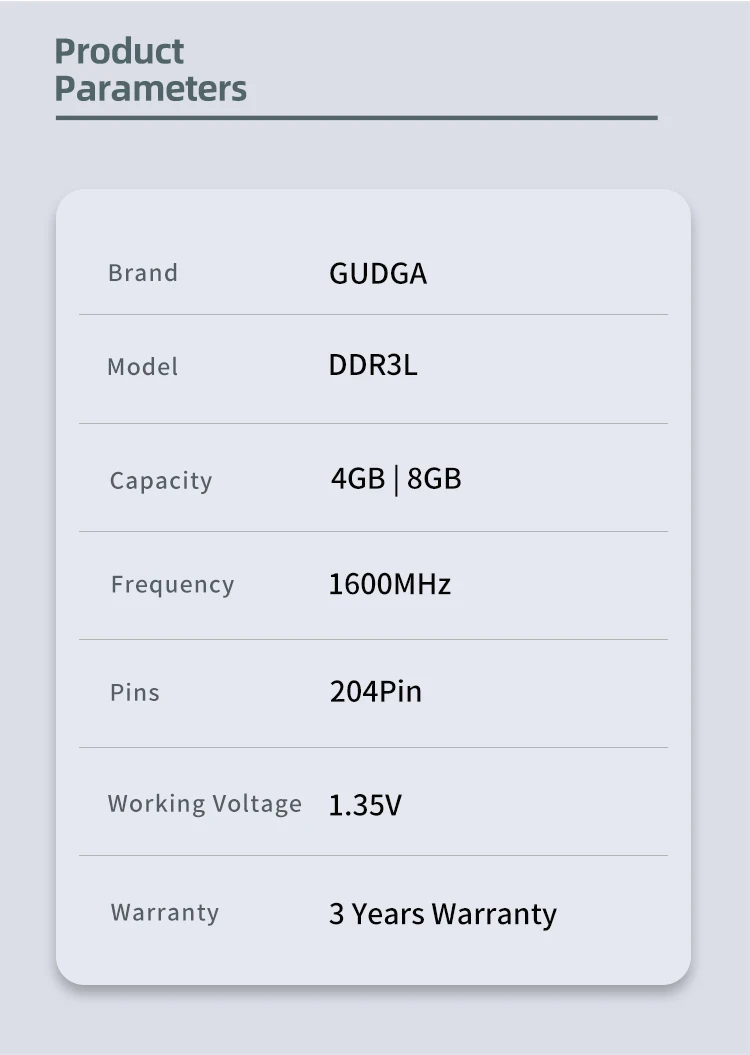Select the Frequency row label
Image resolution: width=750 pixels, height=1055 pixels.
click(x=172, y=585)
